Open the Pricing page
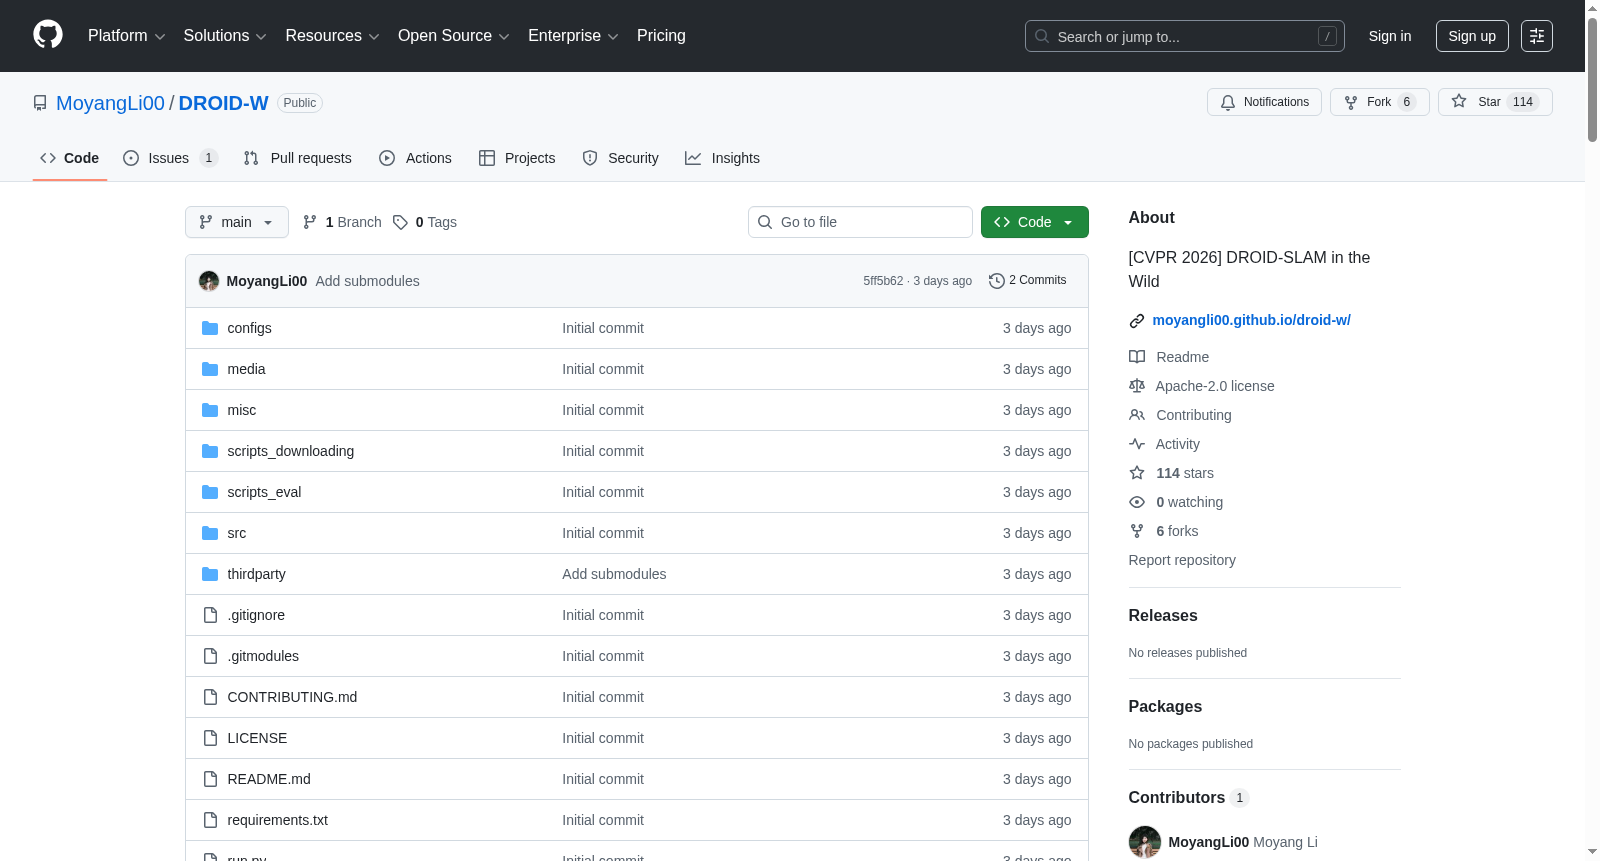 pyautogui.click(x=661, y=36)
